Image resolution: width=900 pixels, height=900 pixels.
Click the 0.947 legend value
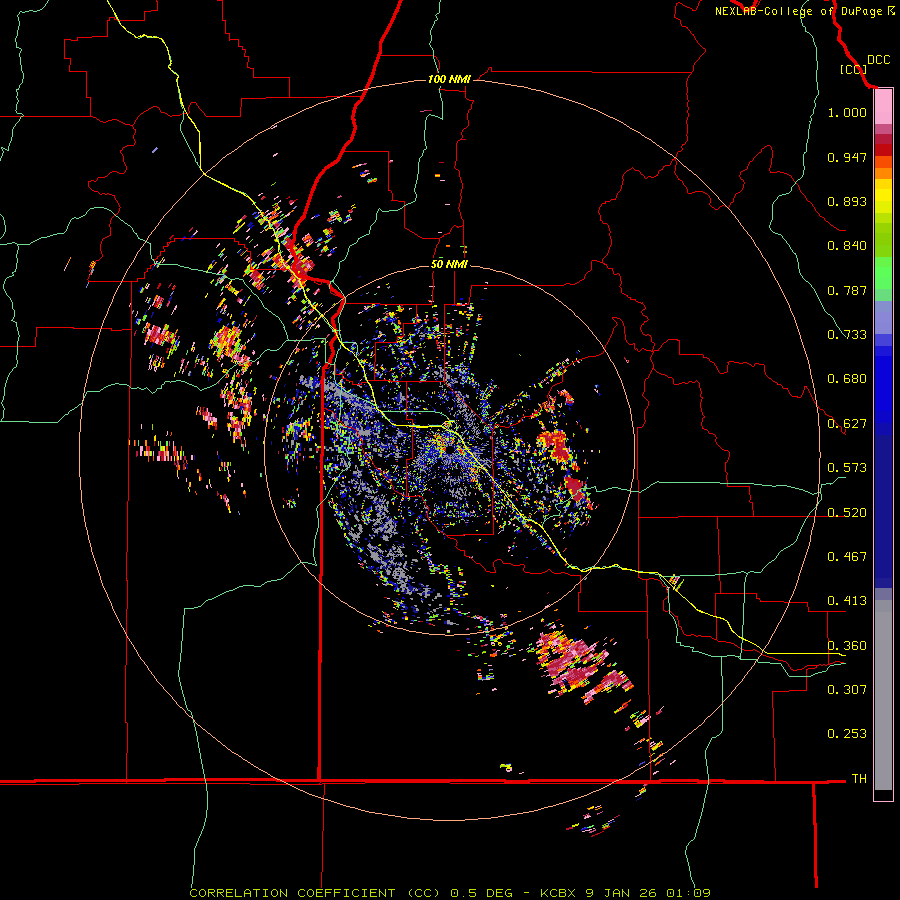(x=847, y=157)
